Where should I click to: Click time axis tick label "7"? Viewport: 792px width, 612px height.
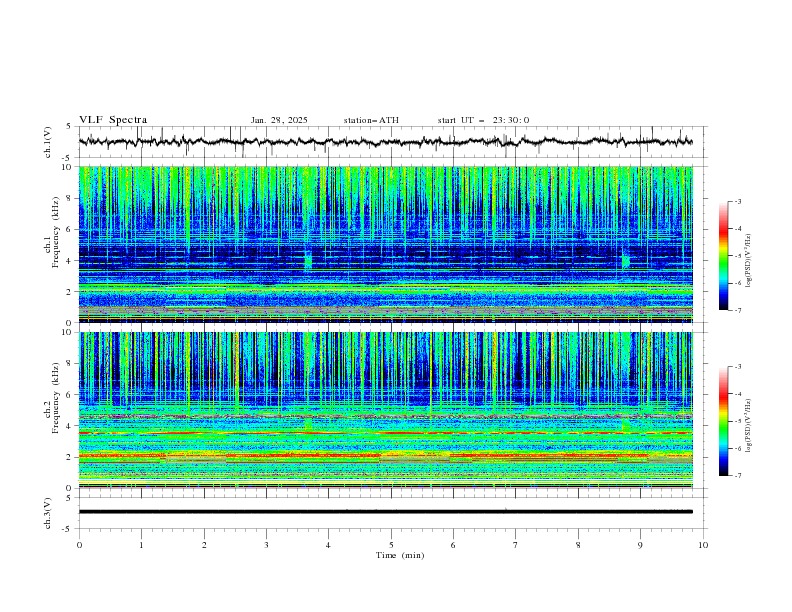point(516,545)
